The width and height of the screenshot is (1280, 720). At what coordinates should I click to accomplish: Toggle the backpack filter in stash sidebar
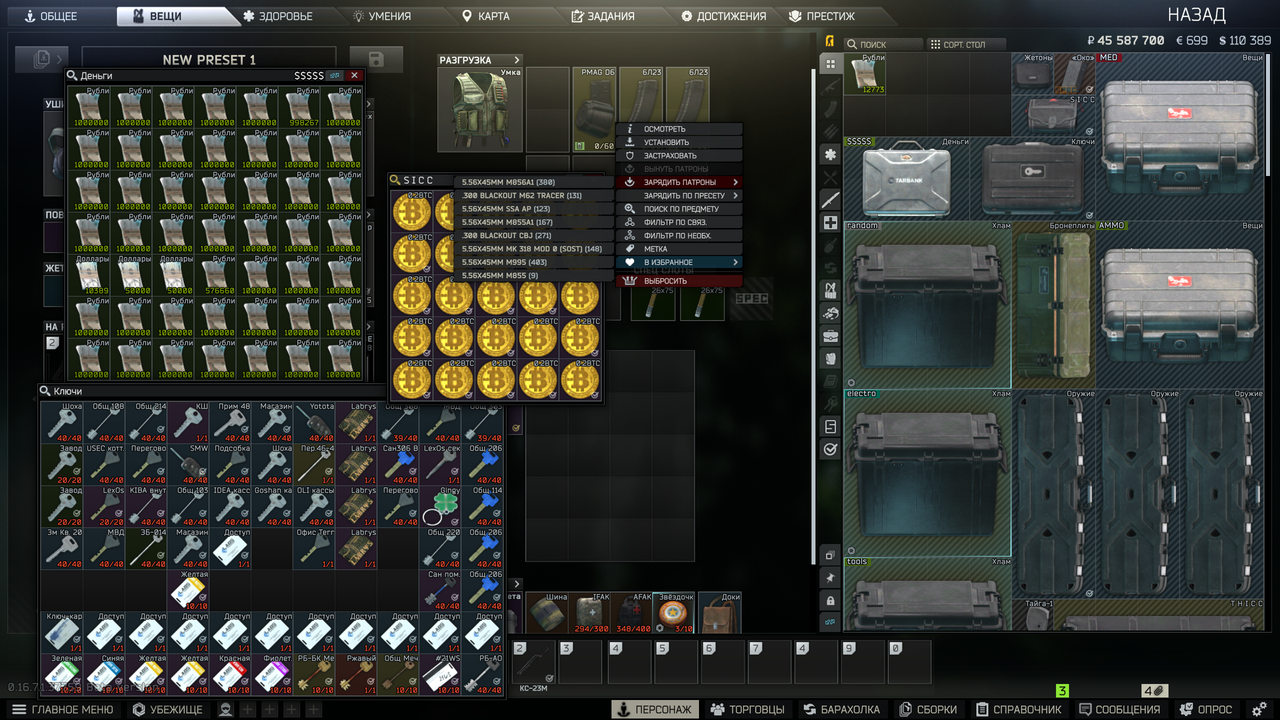(829, 358)
